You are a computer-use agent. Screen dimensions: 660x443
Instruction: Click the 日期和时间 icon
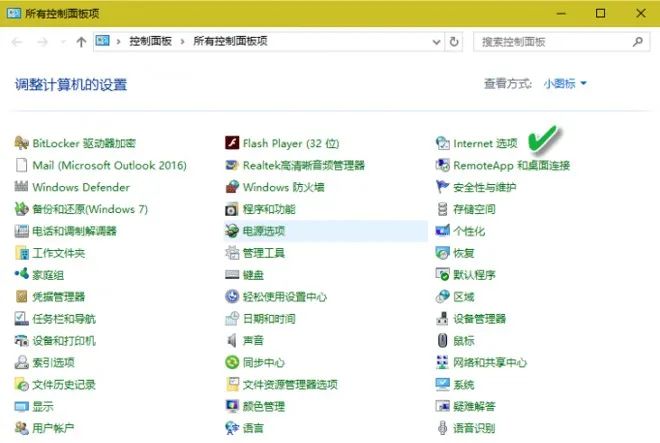click(232, 318)
